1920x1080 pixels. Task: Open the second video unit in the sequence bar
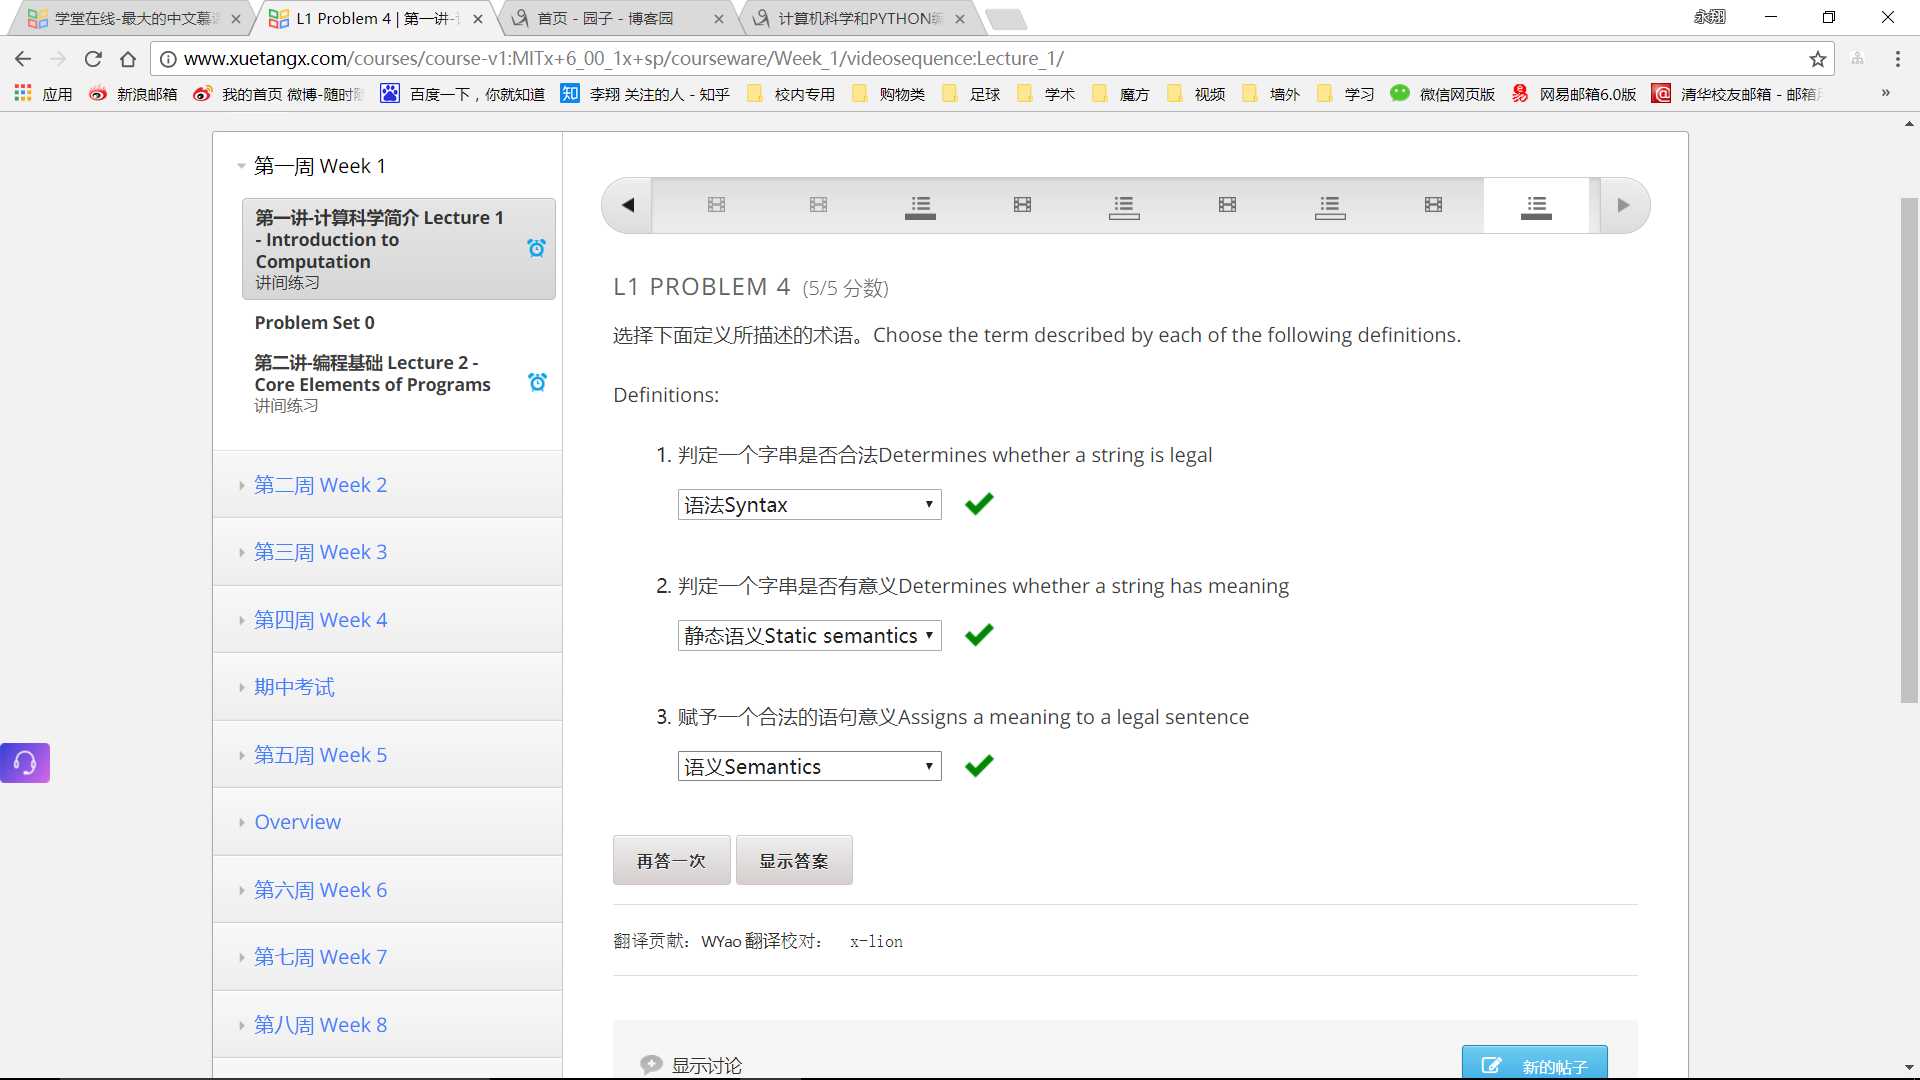tap(818, 205)
